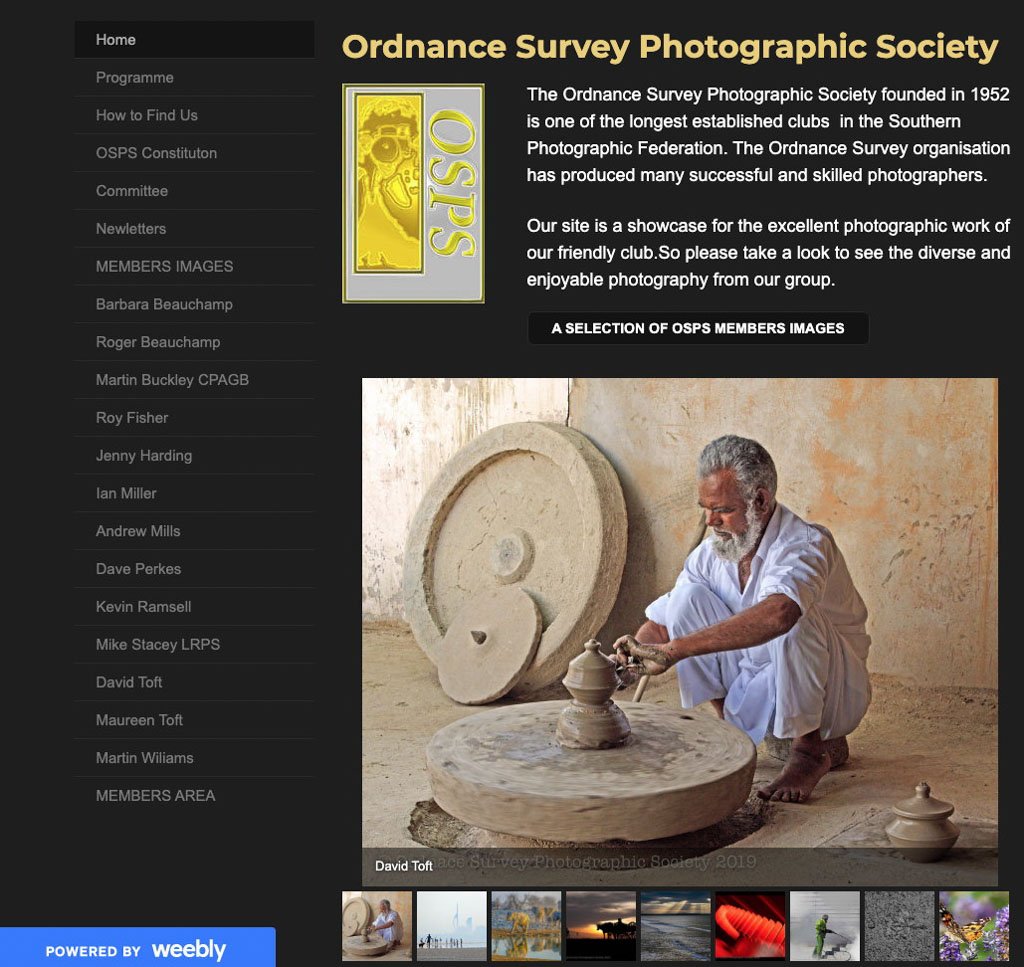This screenshot has width=1024, height=967.
Task: Open the tiger reflection thumbnail
Action: [x=526, y=925]
